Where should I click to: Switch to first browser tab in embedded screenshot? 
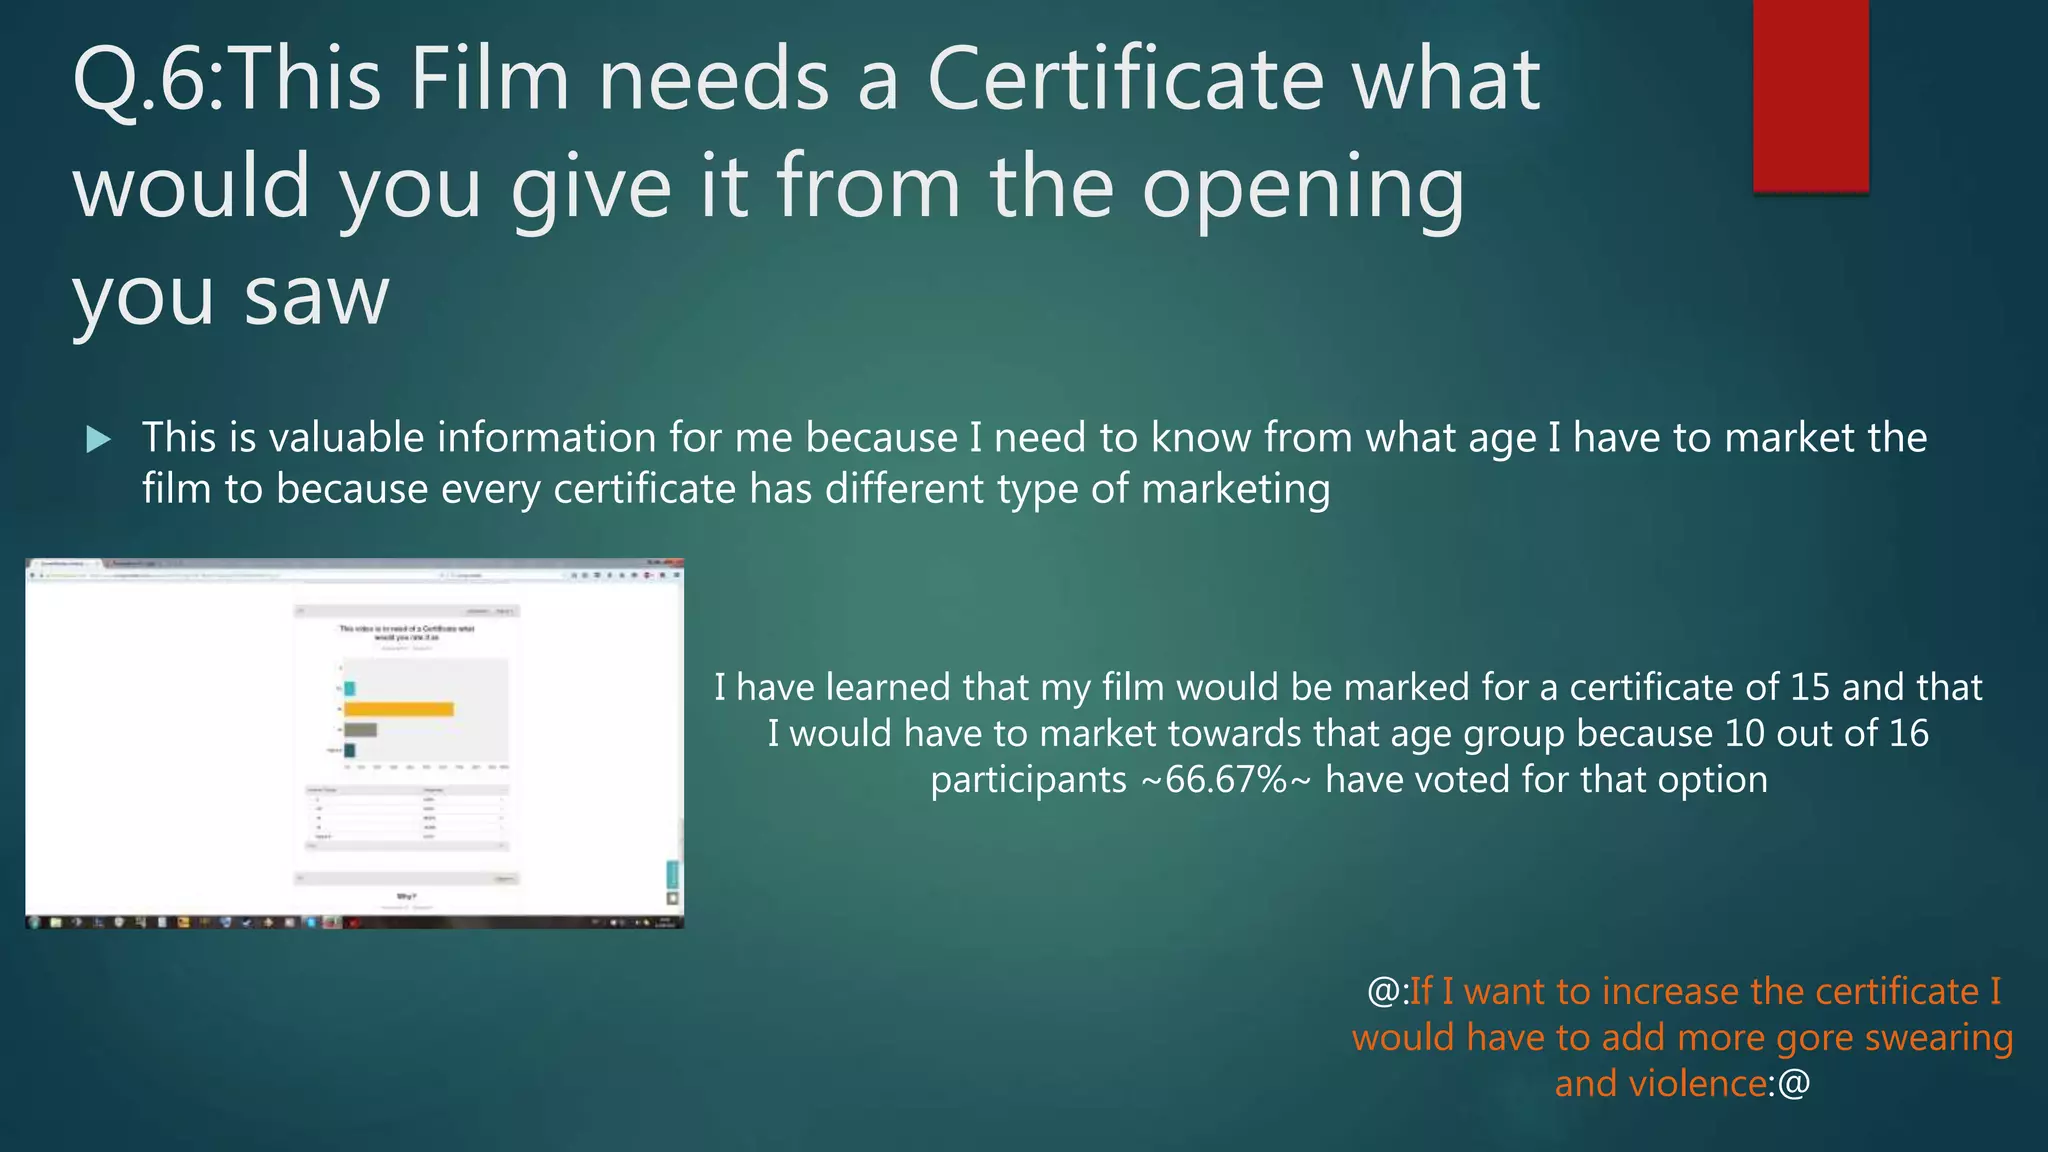(65, 564)
